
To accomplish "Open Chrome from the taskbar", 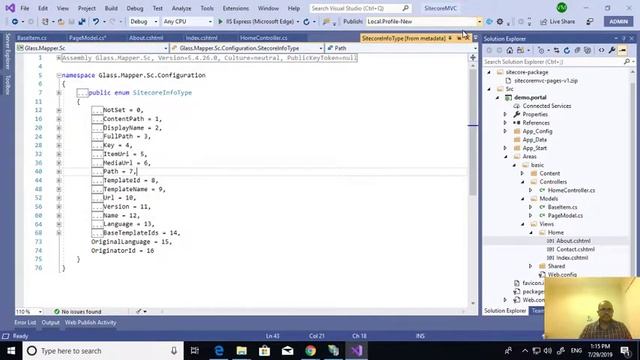I will coord(311,351).
